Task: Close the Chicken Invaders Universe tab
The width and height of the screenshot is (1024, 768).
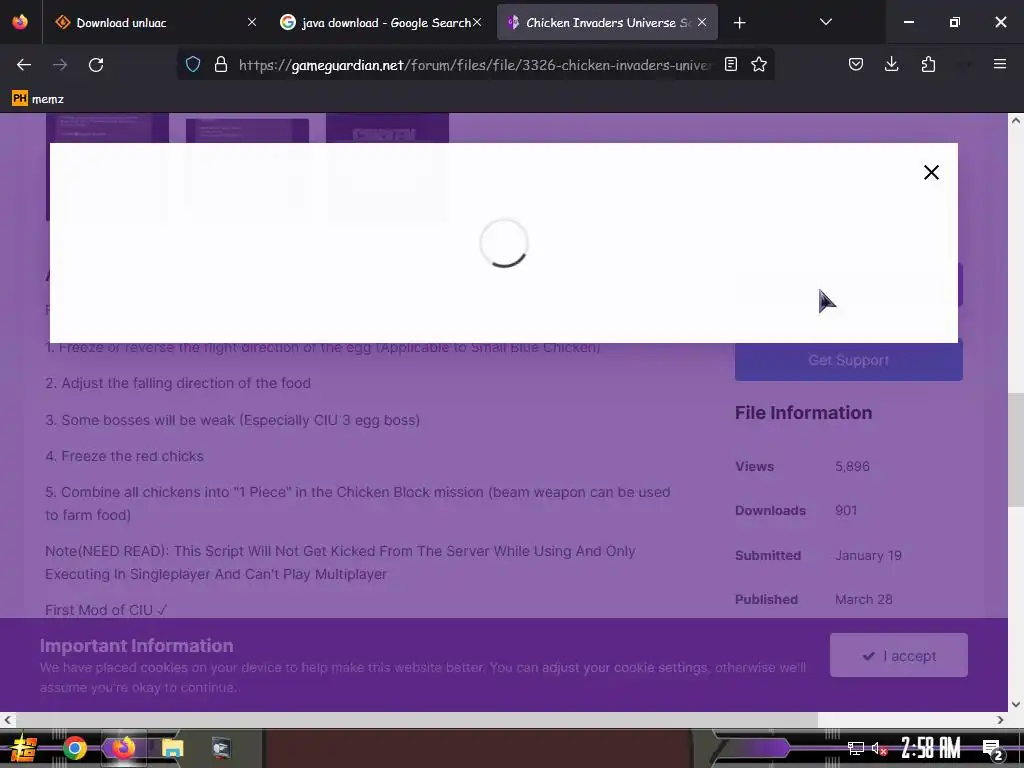Action: (702, 23)
